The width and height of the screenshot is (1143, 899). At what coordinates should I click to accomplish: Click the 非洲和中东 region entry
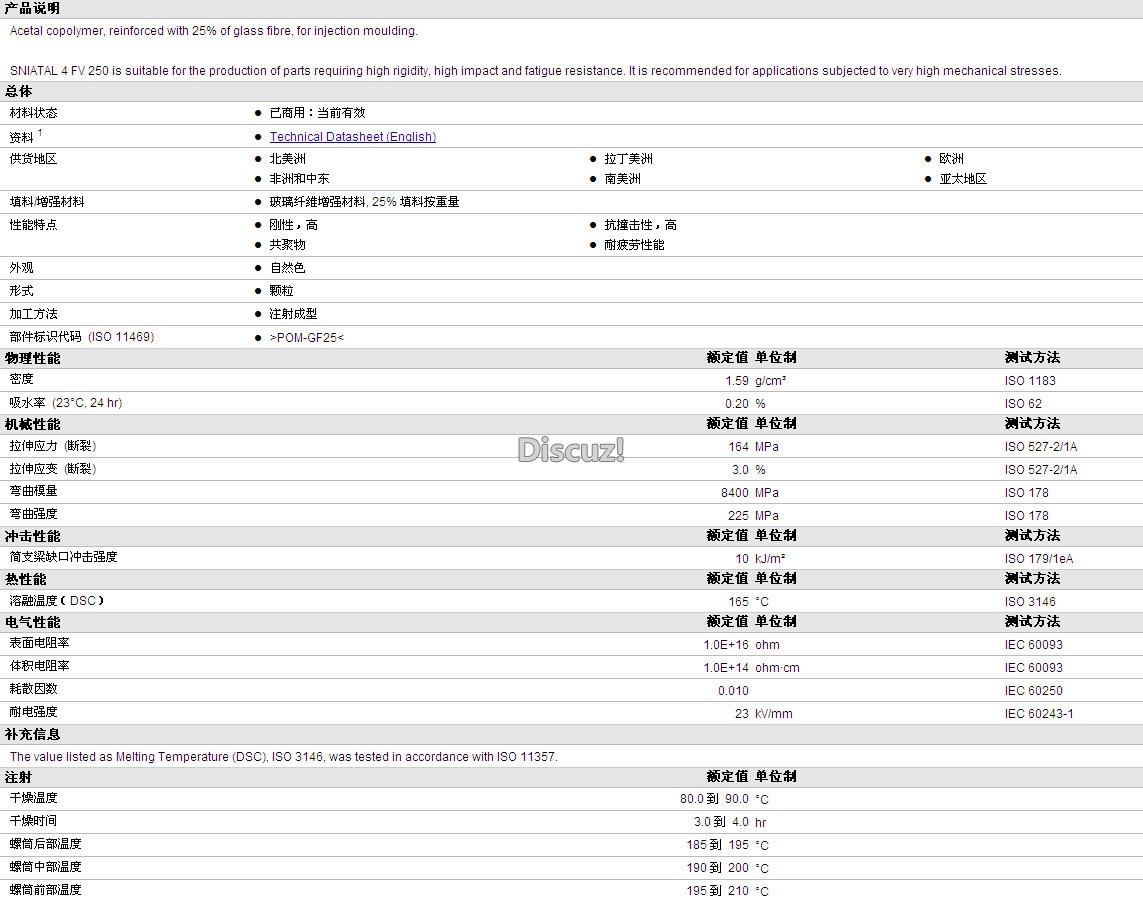[300, 179]
